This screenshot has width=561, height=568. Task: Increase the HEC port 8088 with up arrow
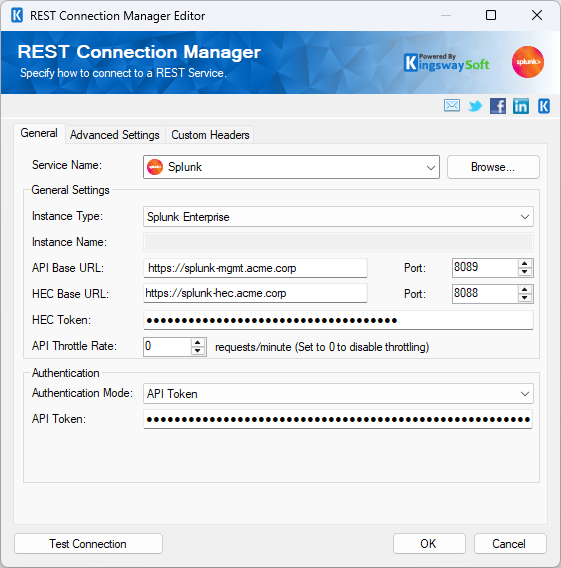point(524,289)
